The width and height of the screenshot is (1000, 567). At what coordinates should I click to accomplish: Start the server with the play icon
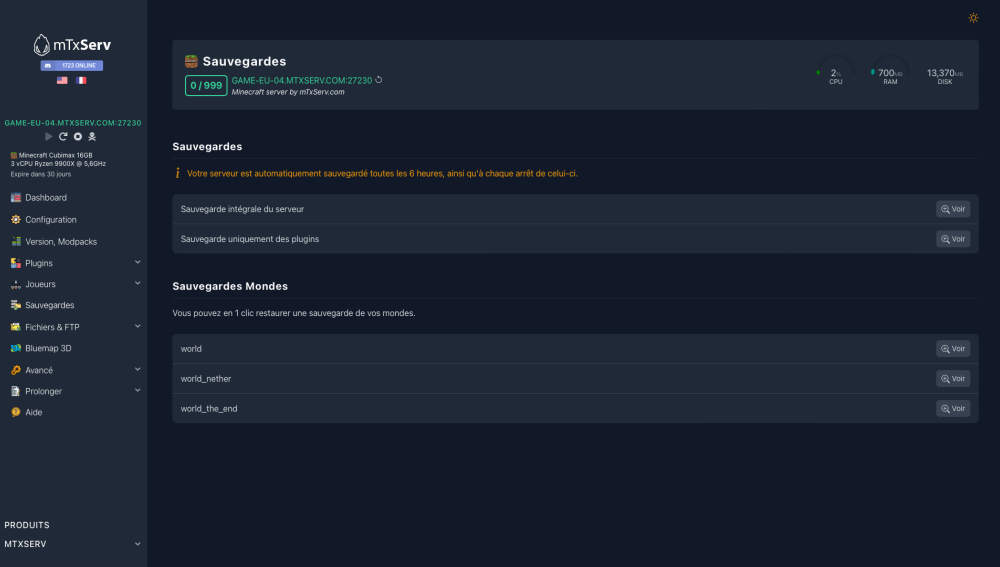(x=49, y=136)
